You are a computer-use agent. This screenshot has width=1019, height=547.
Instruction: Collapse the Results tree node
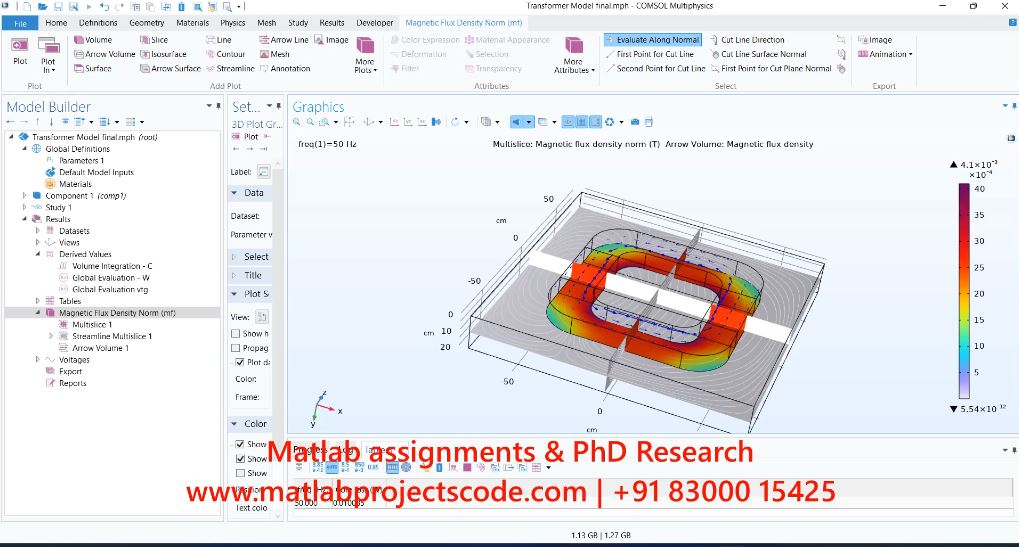tap(25, 219)
